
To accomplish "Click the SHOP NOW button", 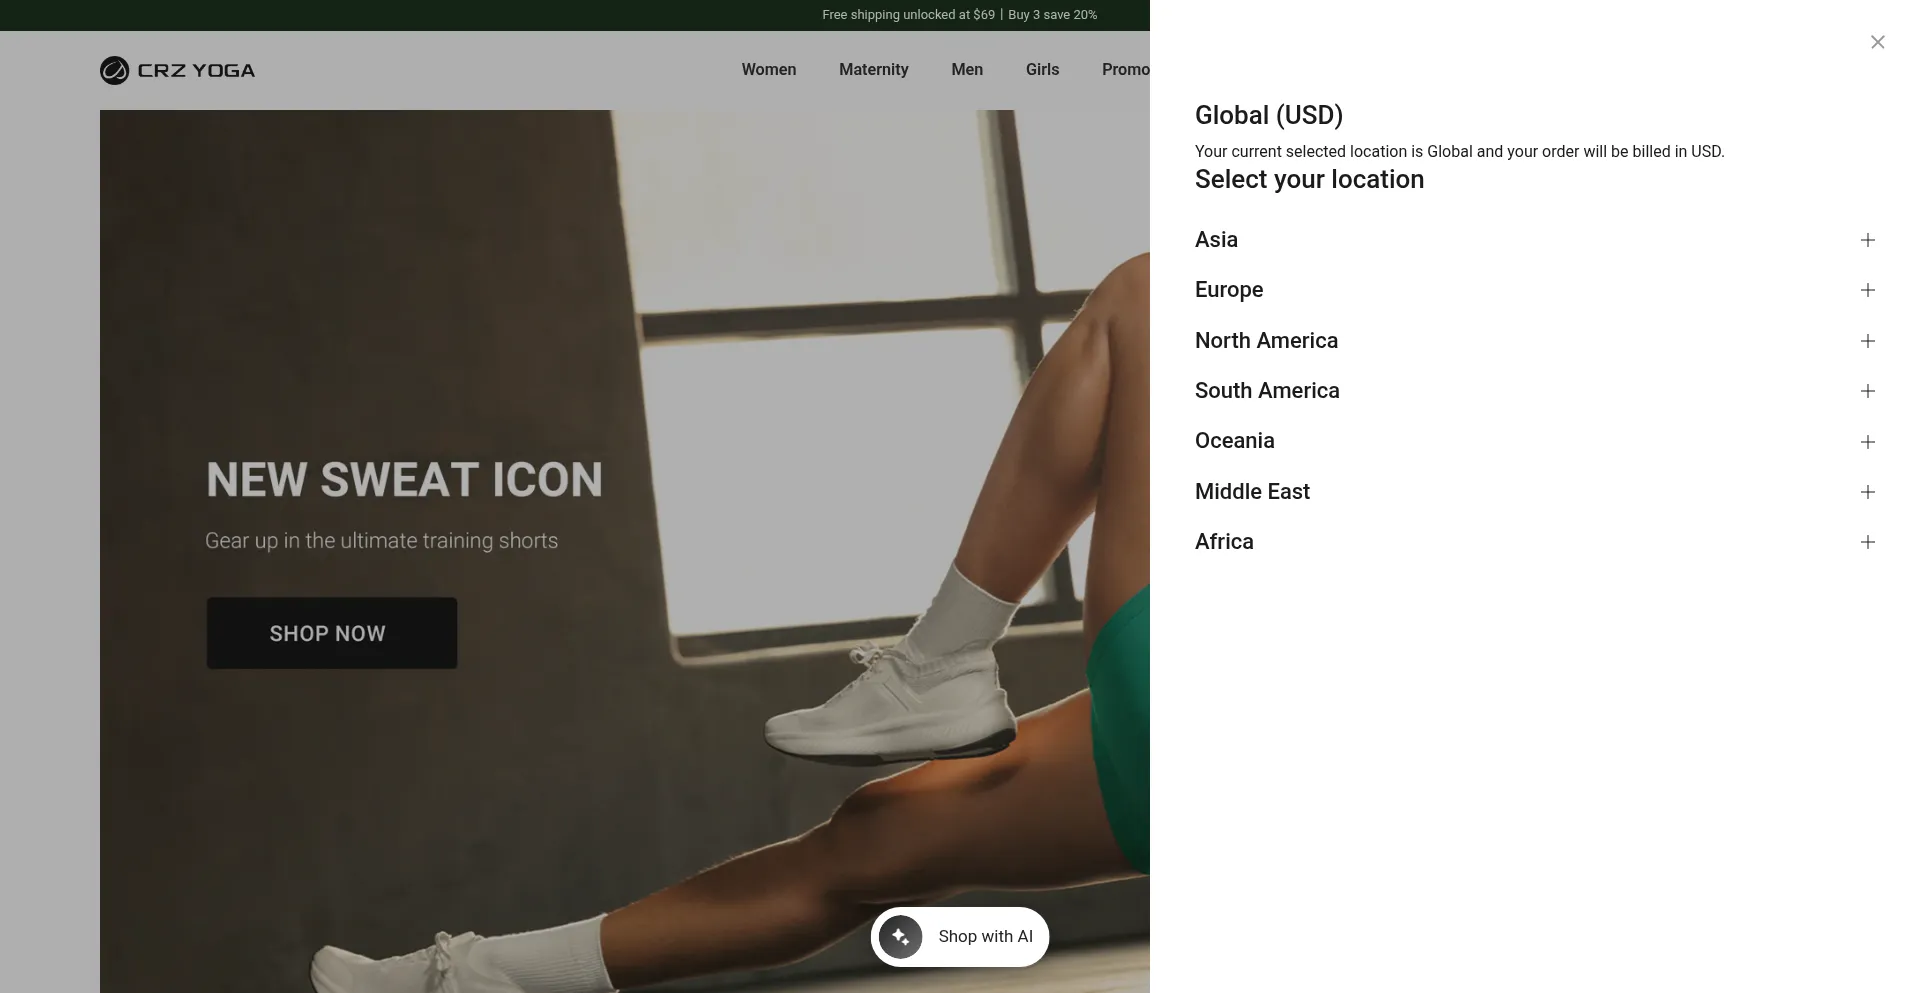I will [332, 633].
